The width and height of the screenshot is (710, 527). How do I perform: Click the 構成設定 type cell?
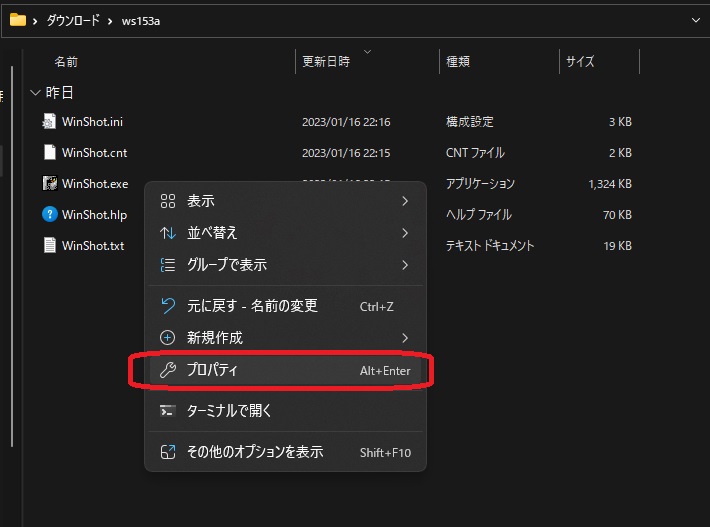[470, 122]
